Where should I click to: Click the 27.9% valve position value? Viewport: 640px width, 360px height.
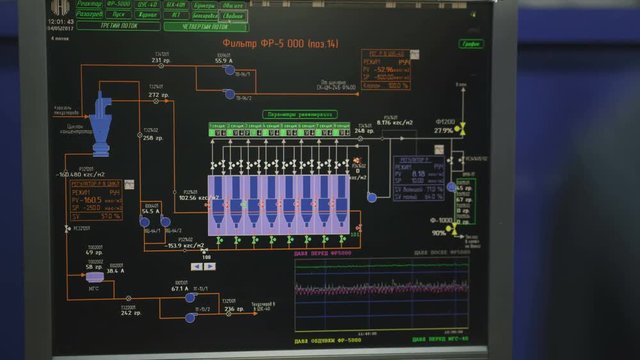tap(443, 131)
